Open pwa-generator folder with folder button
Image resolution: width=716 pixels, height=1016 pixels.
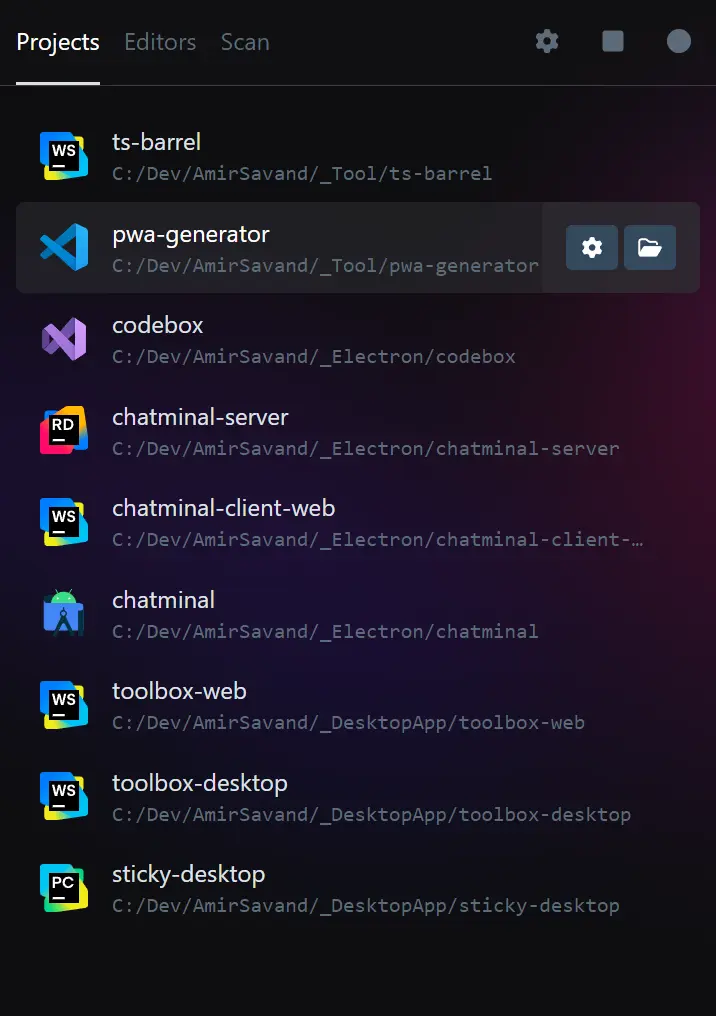pyautogui.click(x=649, y=248)
